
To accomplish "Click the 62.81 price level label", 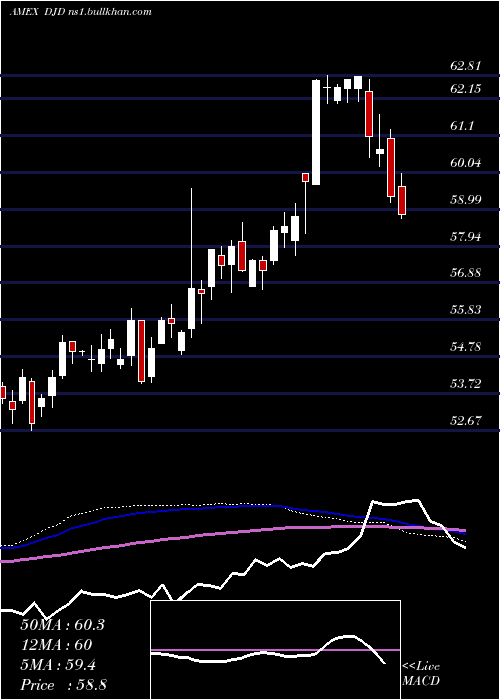I will pyautogui.click(x=466, y=66).
